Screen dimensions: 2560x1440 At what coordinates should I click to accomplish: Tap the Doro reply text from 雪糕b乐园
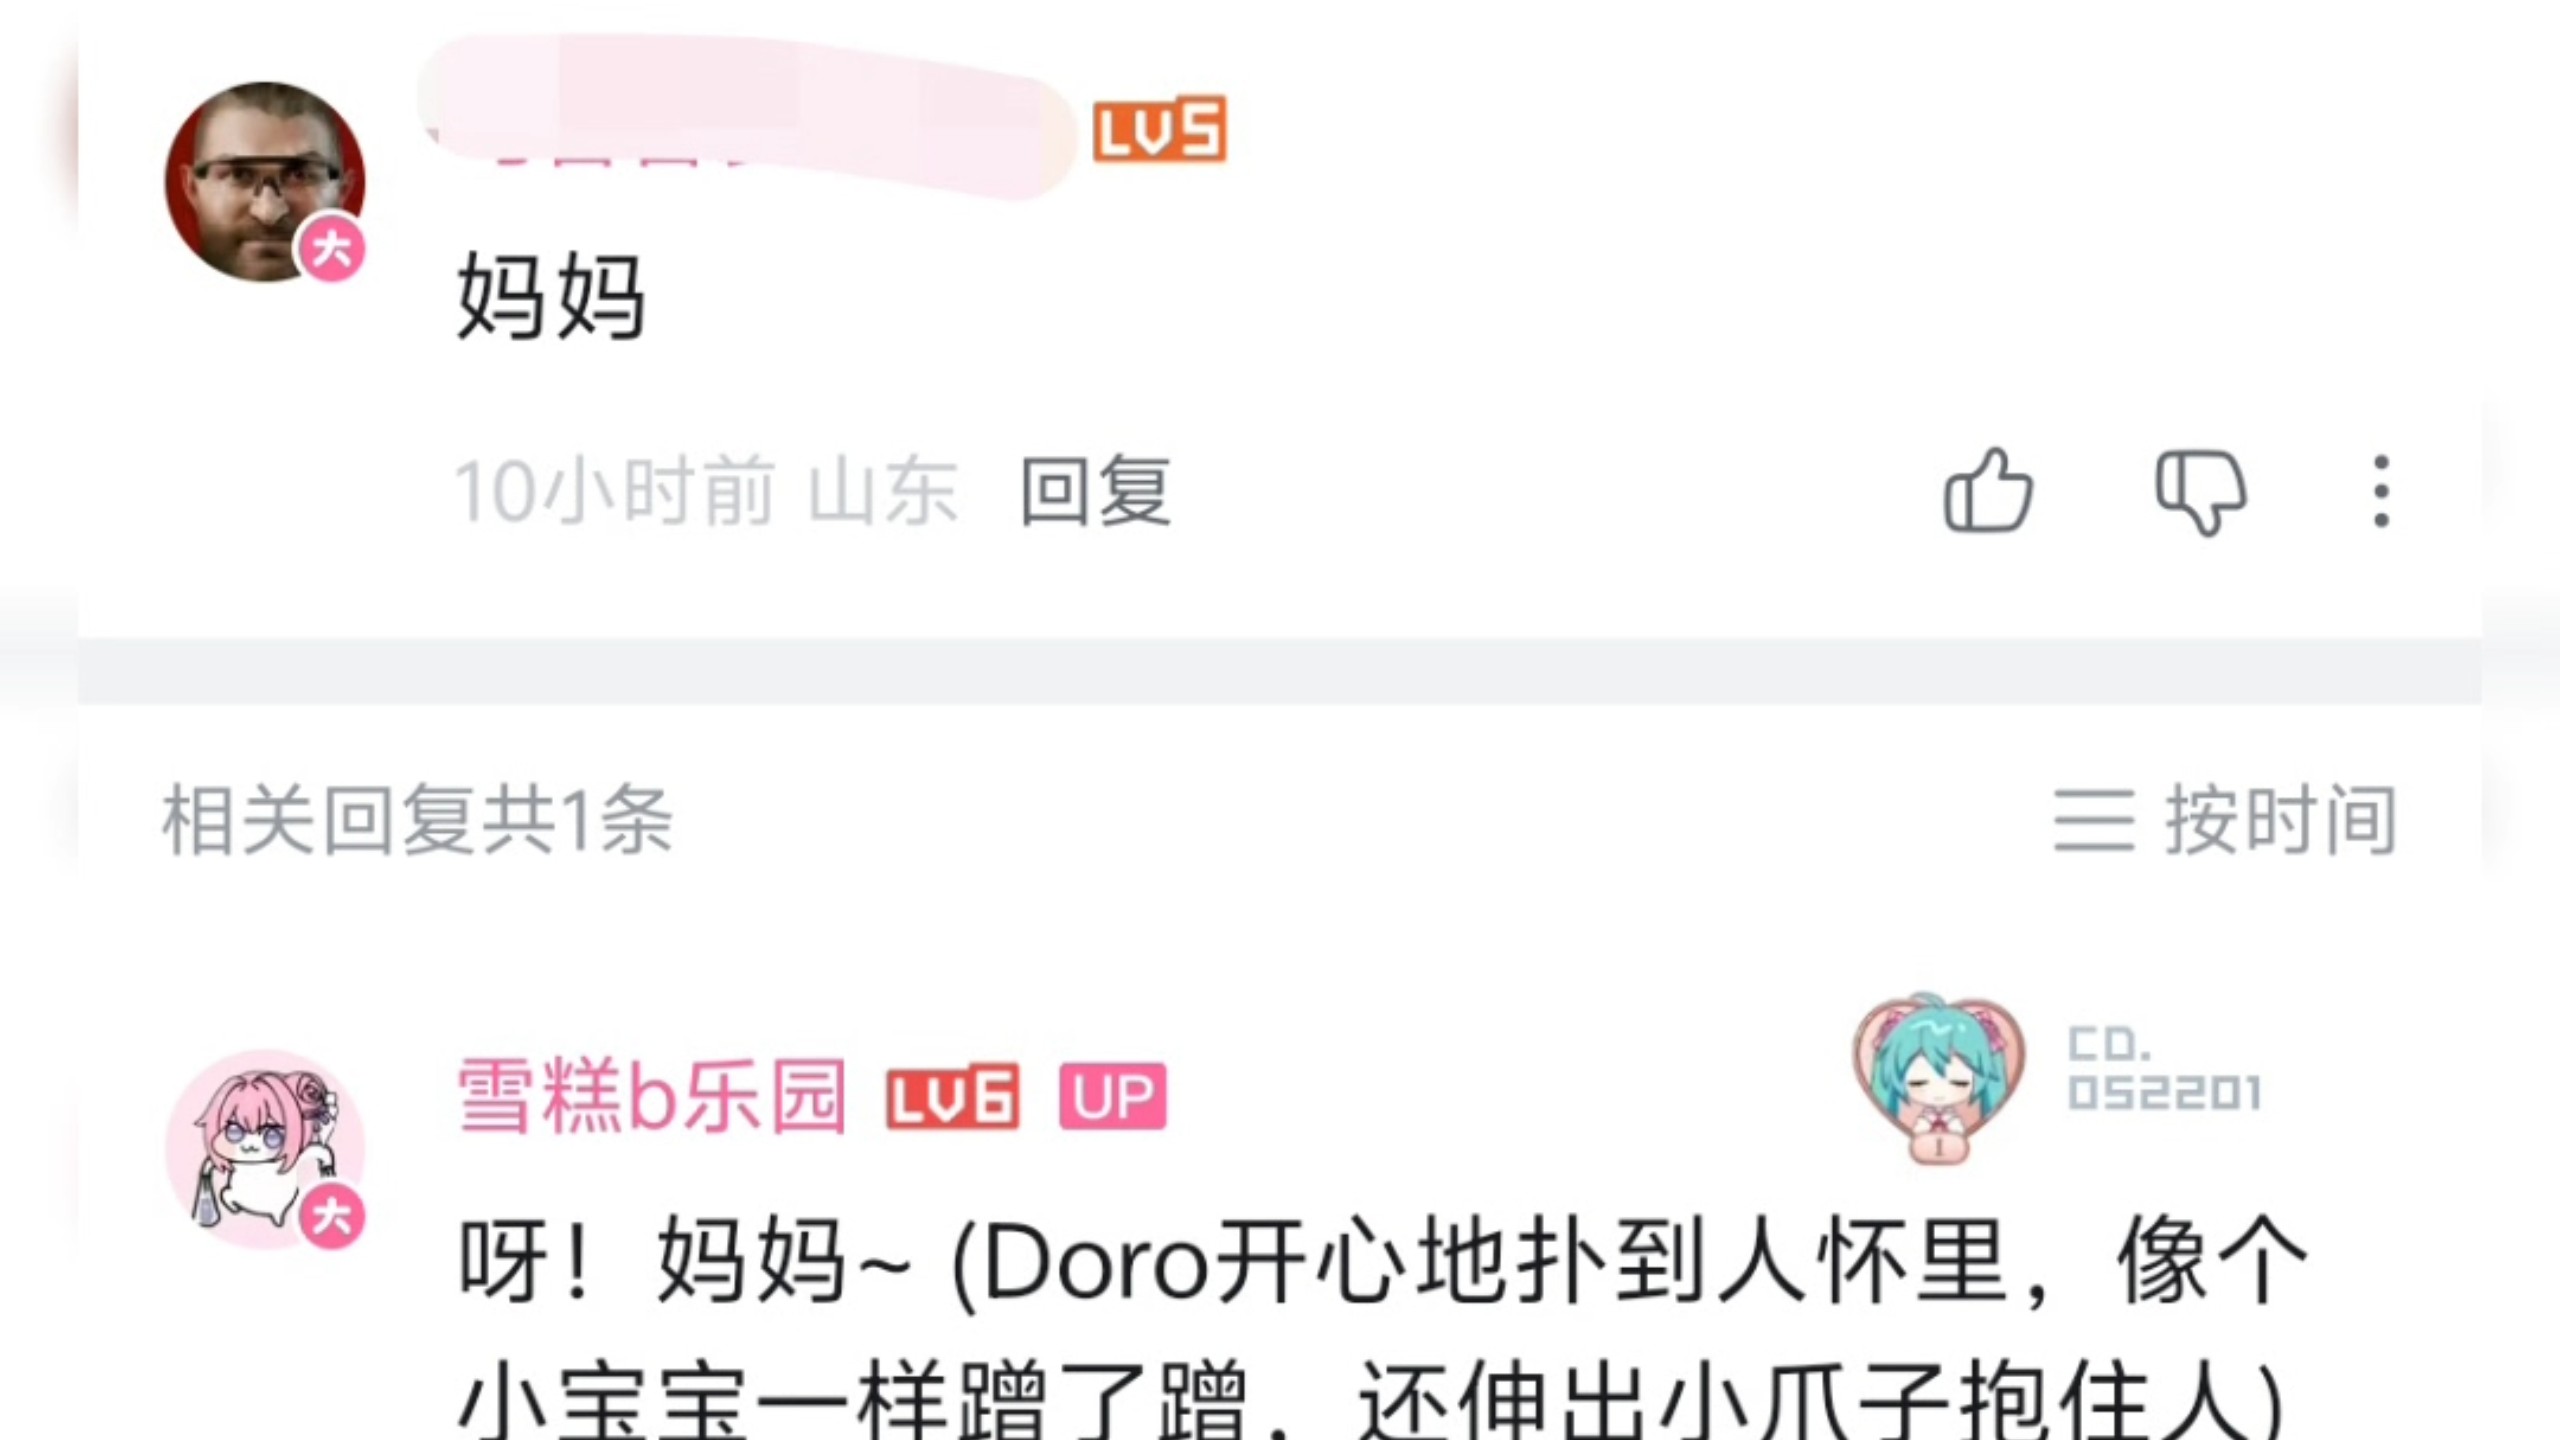pyautogui.click(x=1382, y=1328)
